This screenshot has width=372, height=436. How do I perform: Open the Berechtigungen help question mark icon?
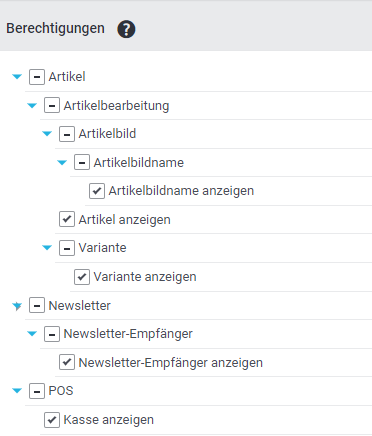[x=126, y=29]
